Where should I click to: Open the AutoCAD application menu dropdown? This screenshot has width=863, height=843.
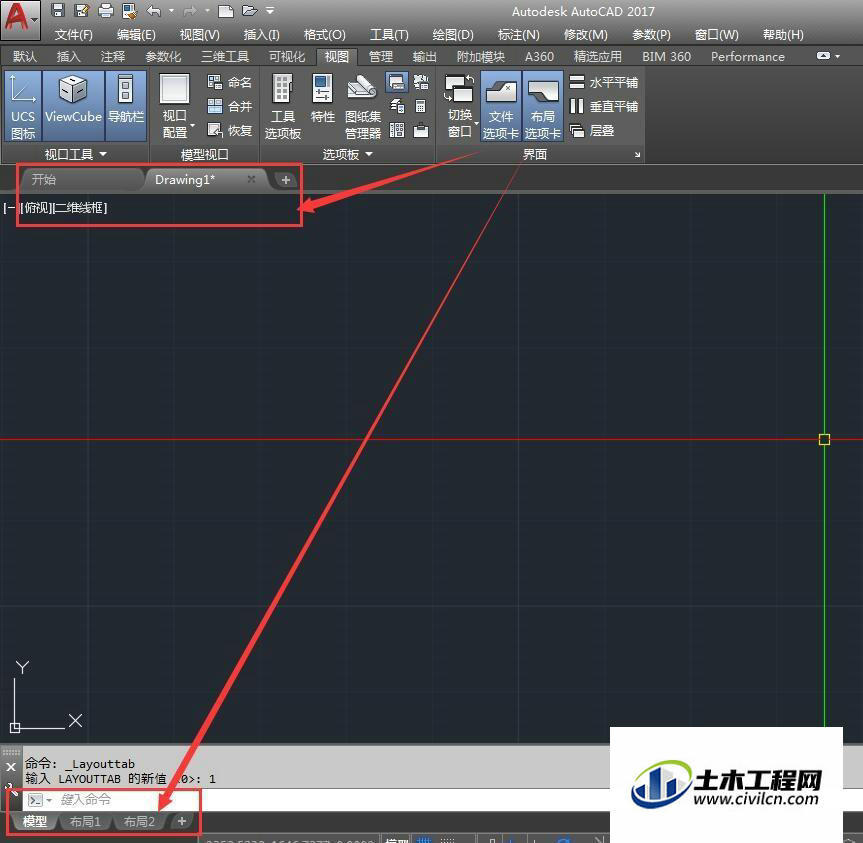pos(20,20)
